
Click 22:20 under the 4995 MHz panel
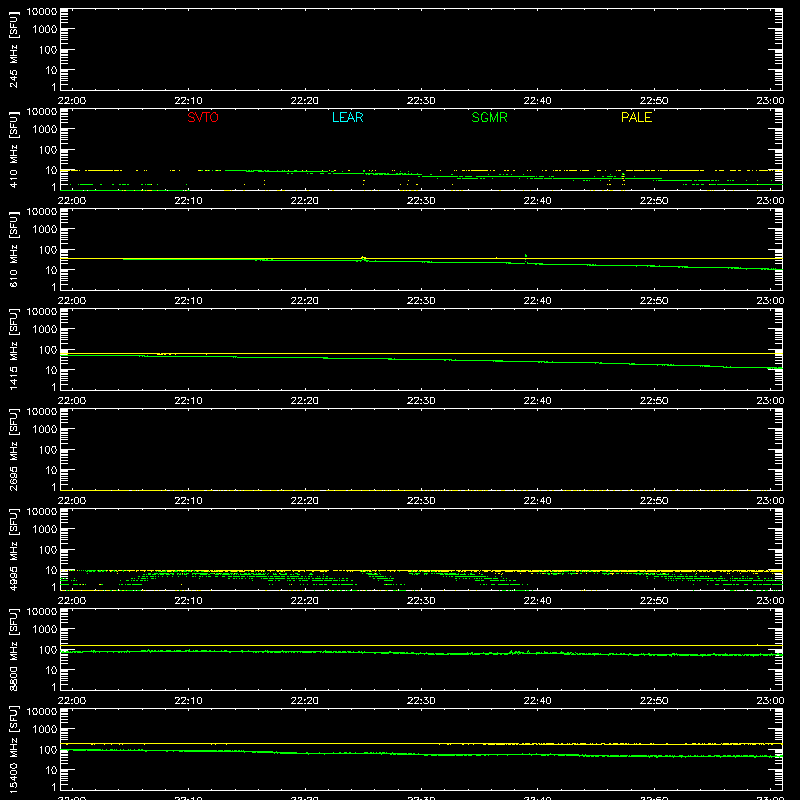click(x=305, y=601)
